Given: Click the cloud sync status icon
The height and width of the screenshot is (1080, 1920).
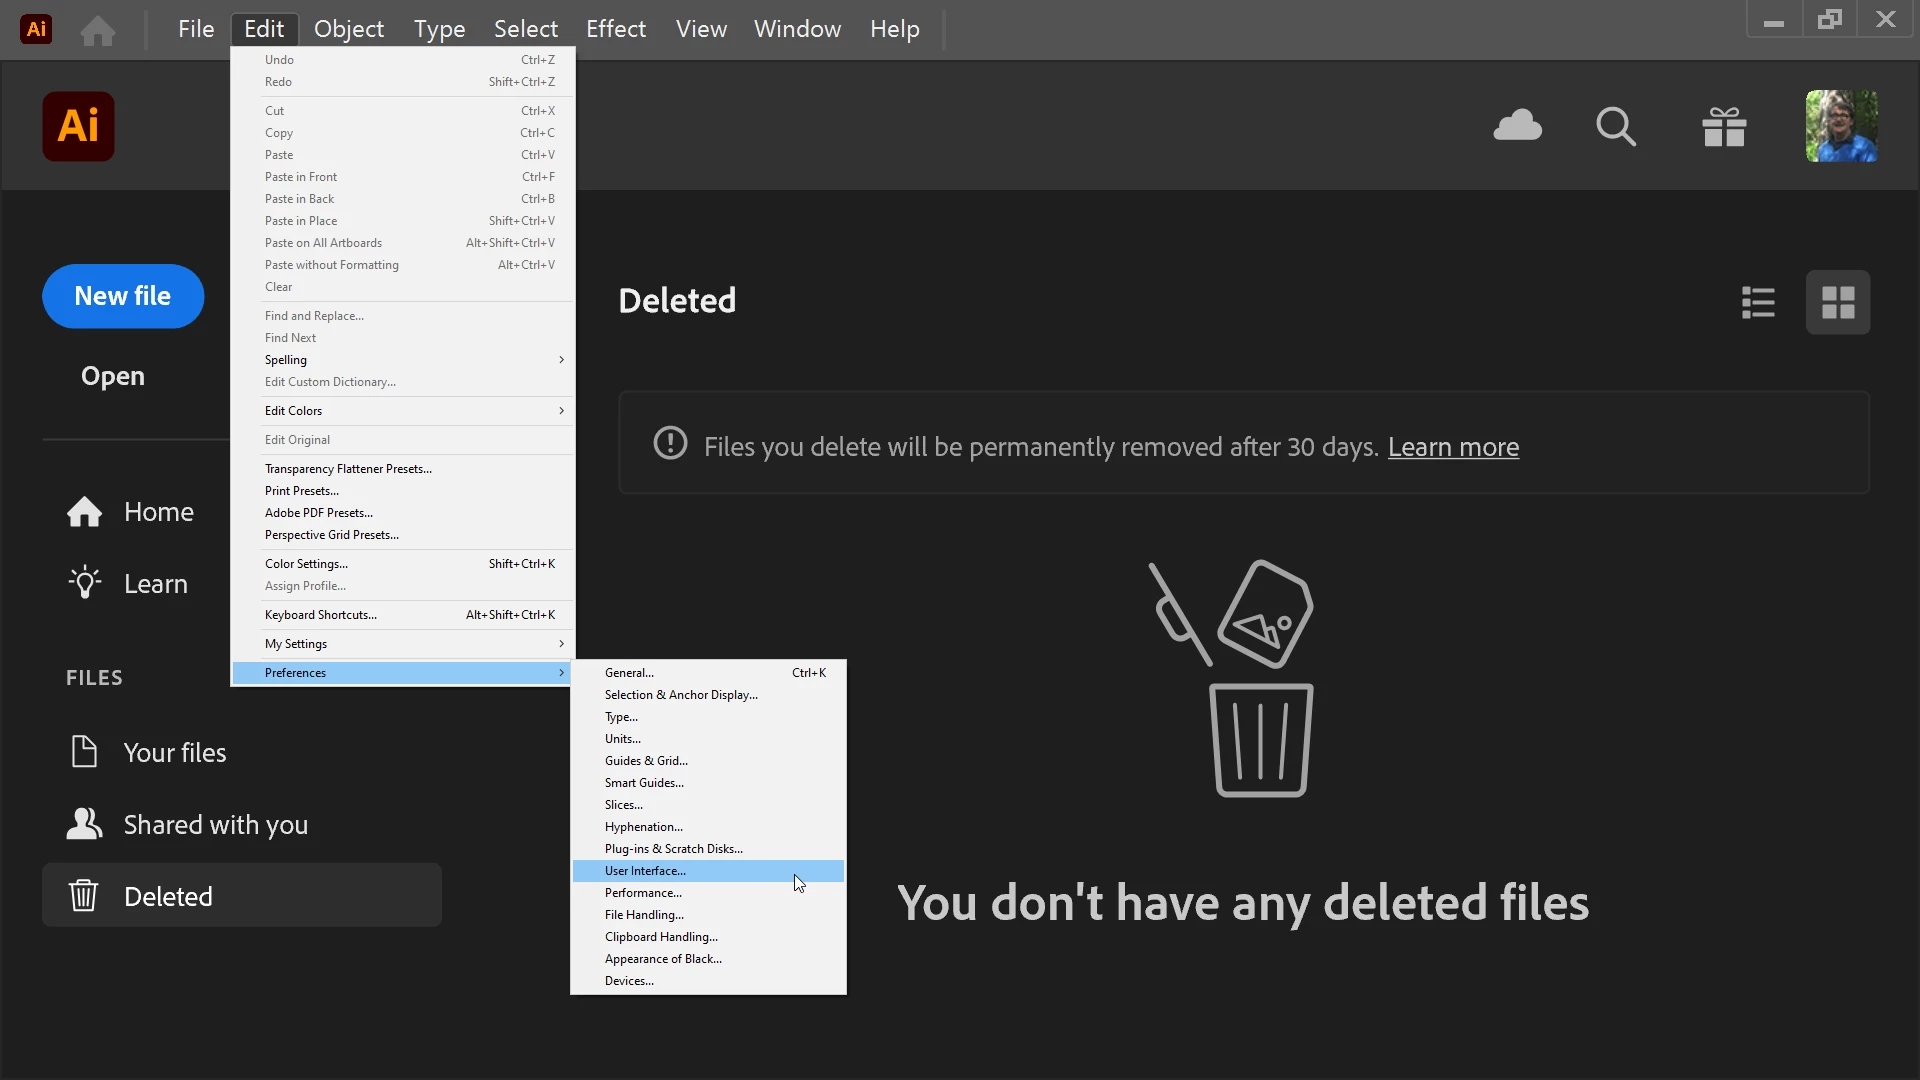Looking at the screenshot, I should click(x=1517, y=126).
